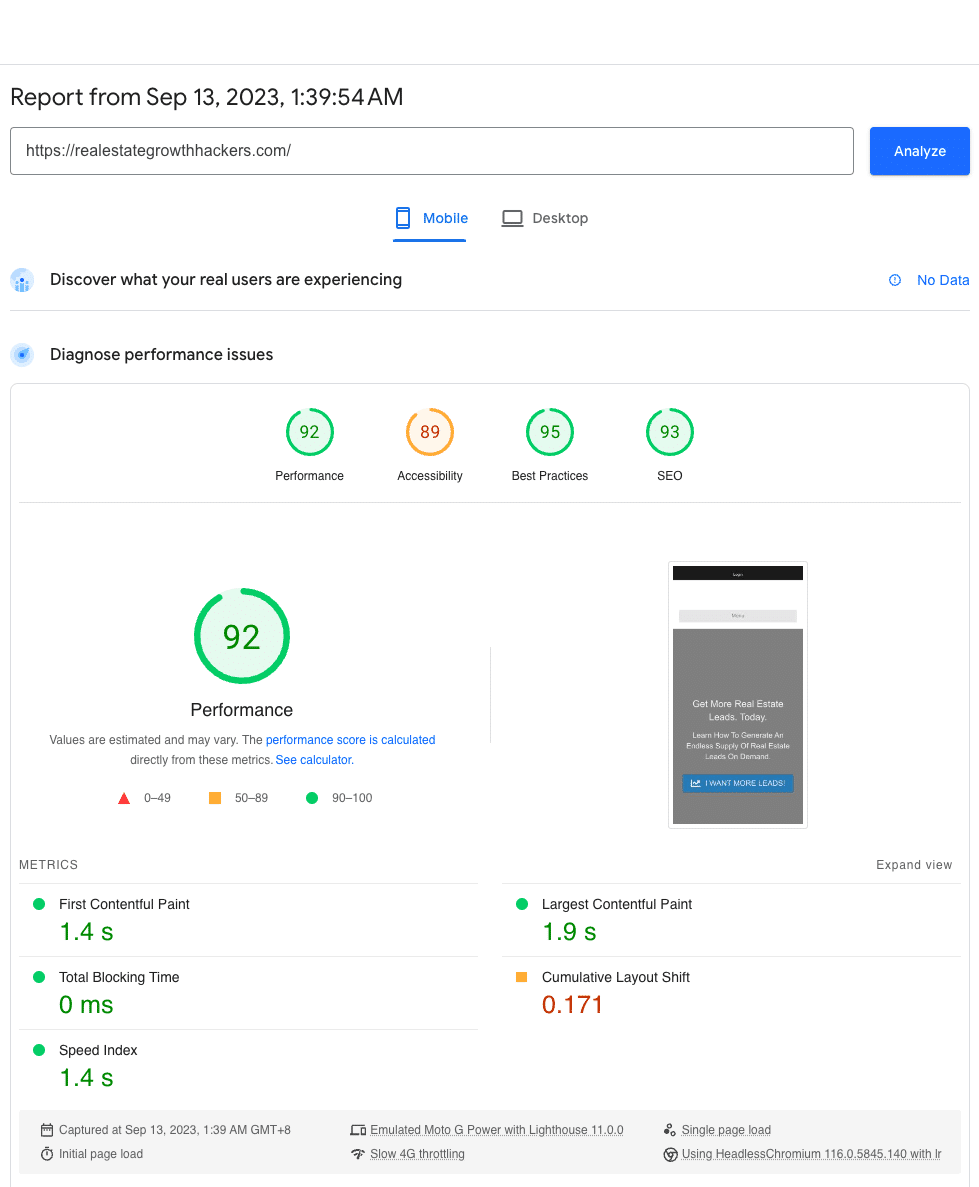
Task: Select the Accessibility score gauge 89
Action: (x=430, y=433)
